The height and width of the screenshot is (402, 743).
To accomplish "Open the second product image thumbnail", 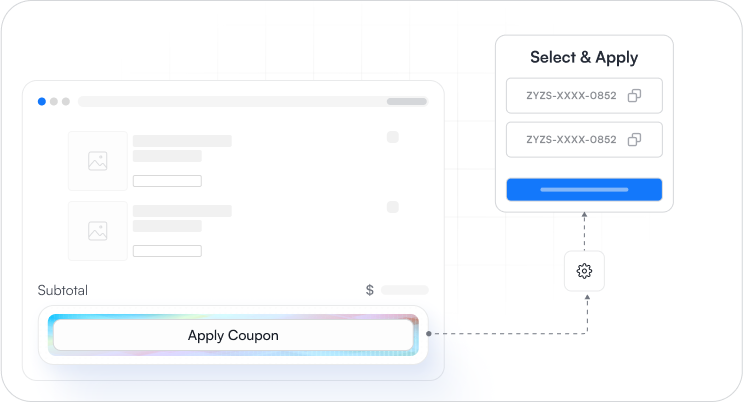I will (98, 231).
